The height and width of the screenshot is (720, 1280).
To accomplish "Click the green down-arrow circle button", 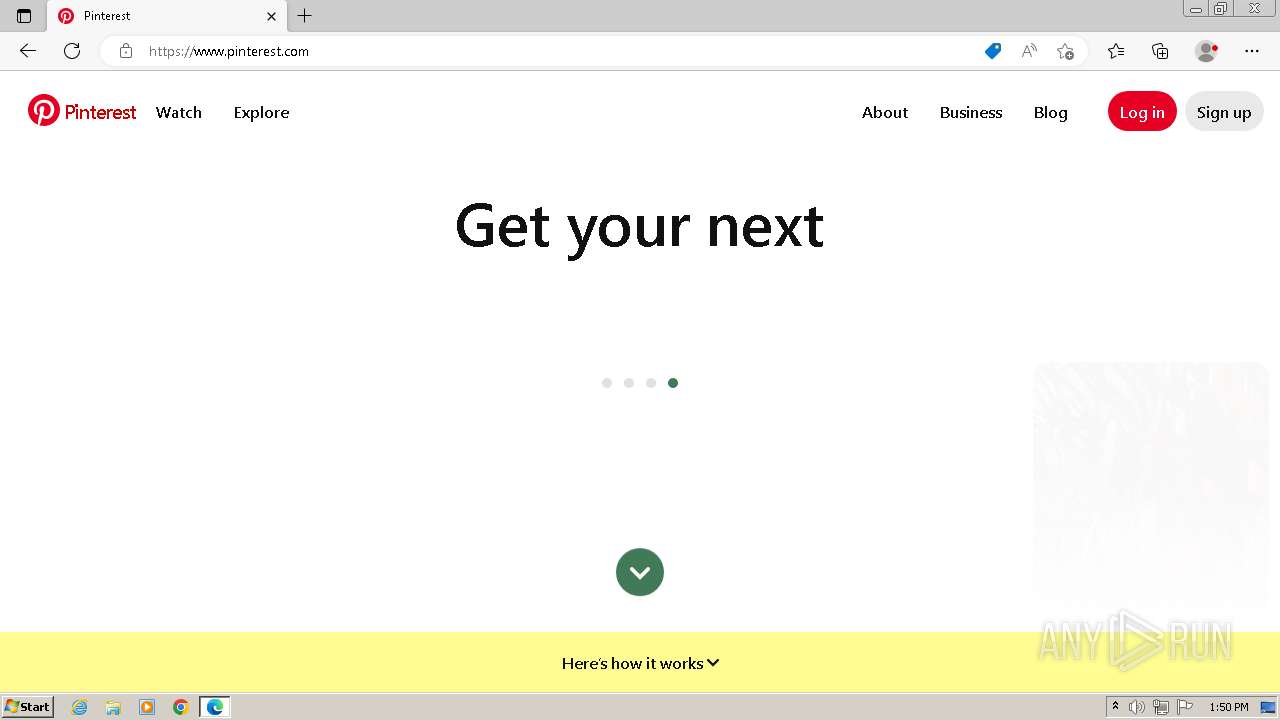I will (x=640, y=572).
